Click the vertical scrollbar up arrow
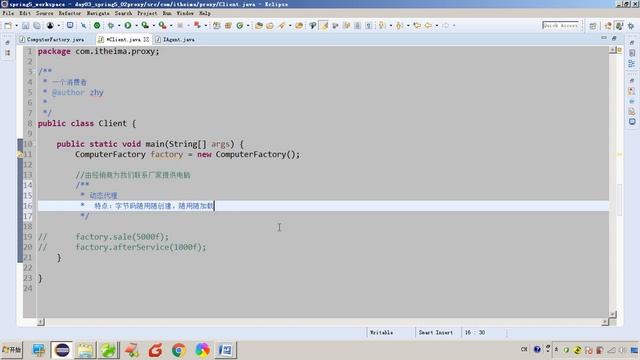Viewport: 640px width, 360px height. tap(613, 50)
